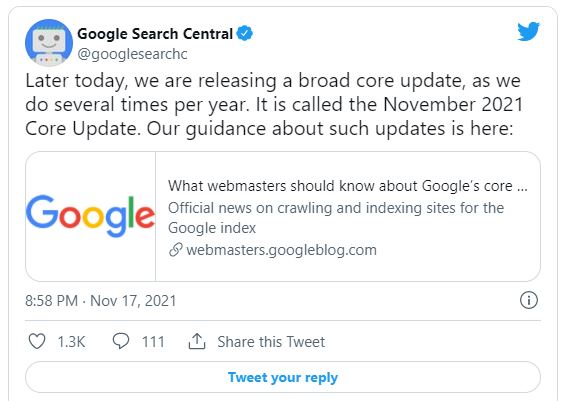Click the blue verified badge icon
Image resolution: width=572 pixels, height=401 pixels.
coord(244,34)
